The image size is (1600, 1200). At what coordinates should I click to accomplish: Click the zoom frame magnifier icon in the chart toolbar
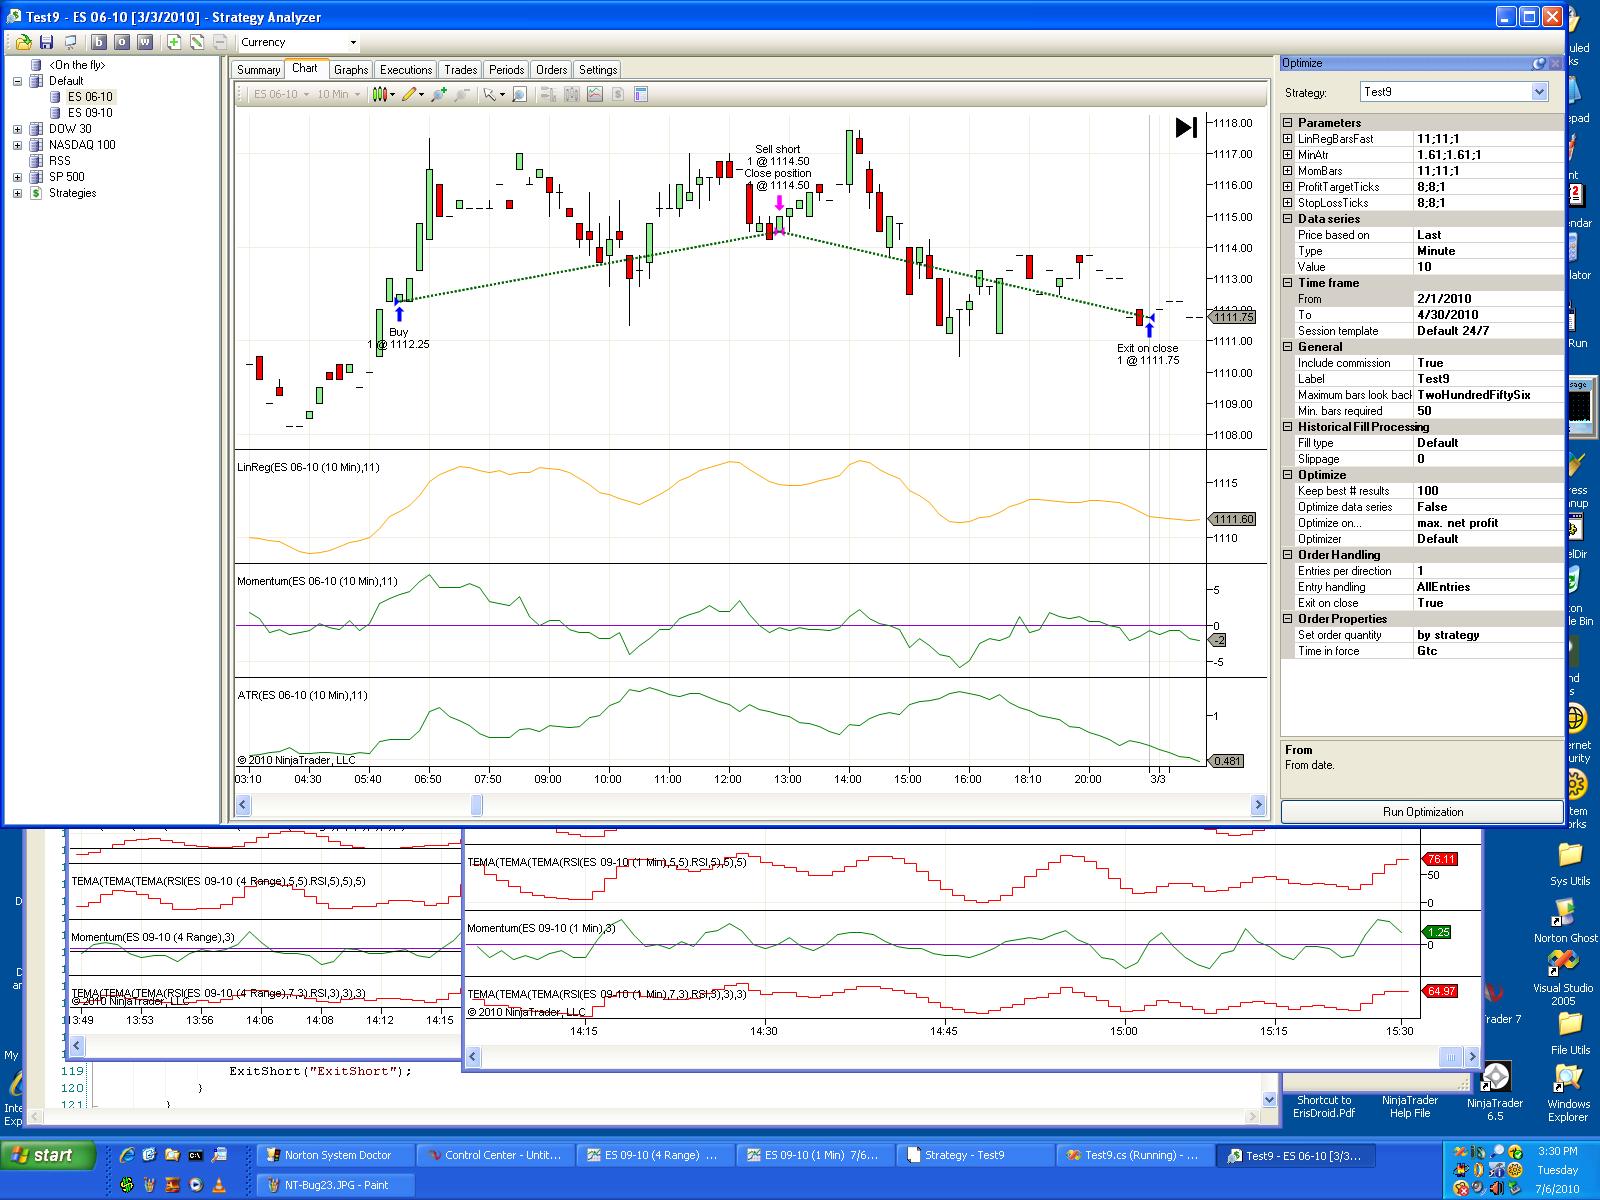click(519, 94)
